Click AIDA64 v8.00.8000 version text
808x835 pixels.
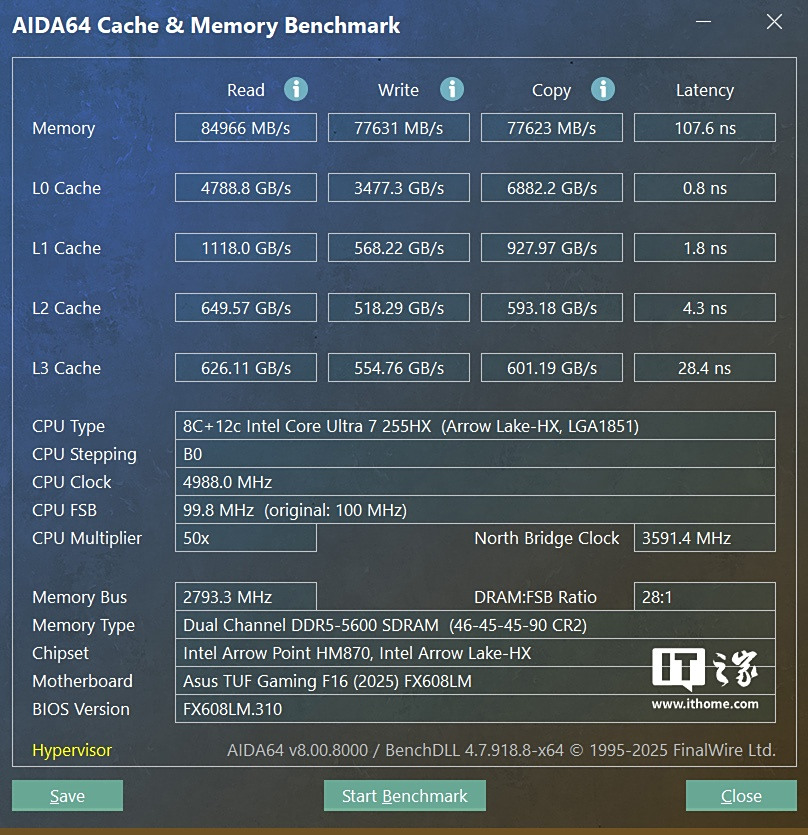point(501,750)
